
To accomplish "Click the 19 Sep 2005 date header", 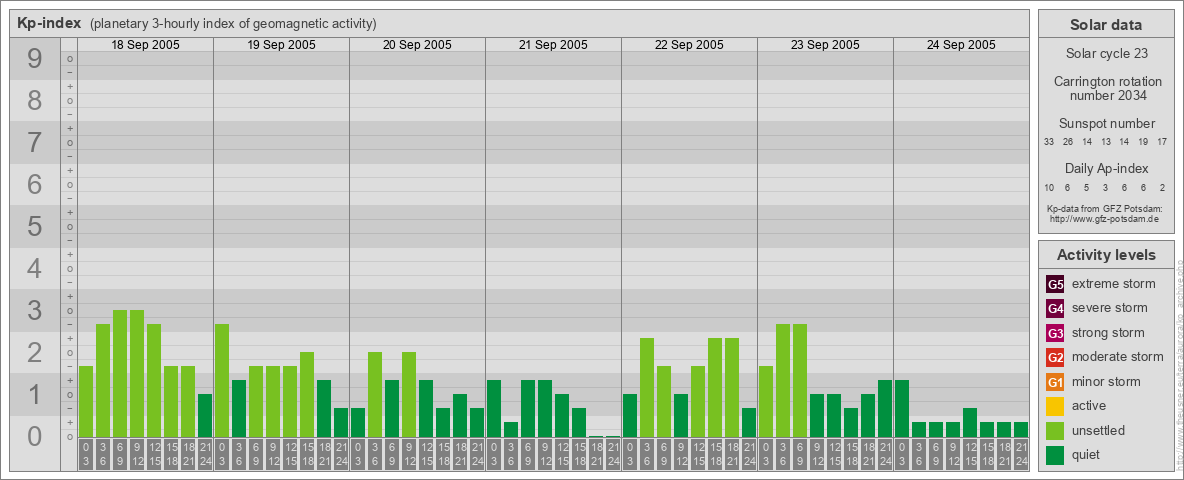I will (282, 45).
